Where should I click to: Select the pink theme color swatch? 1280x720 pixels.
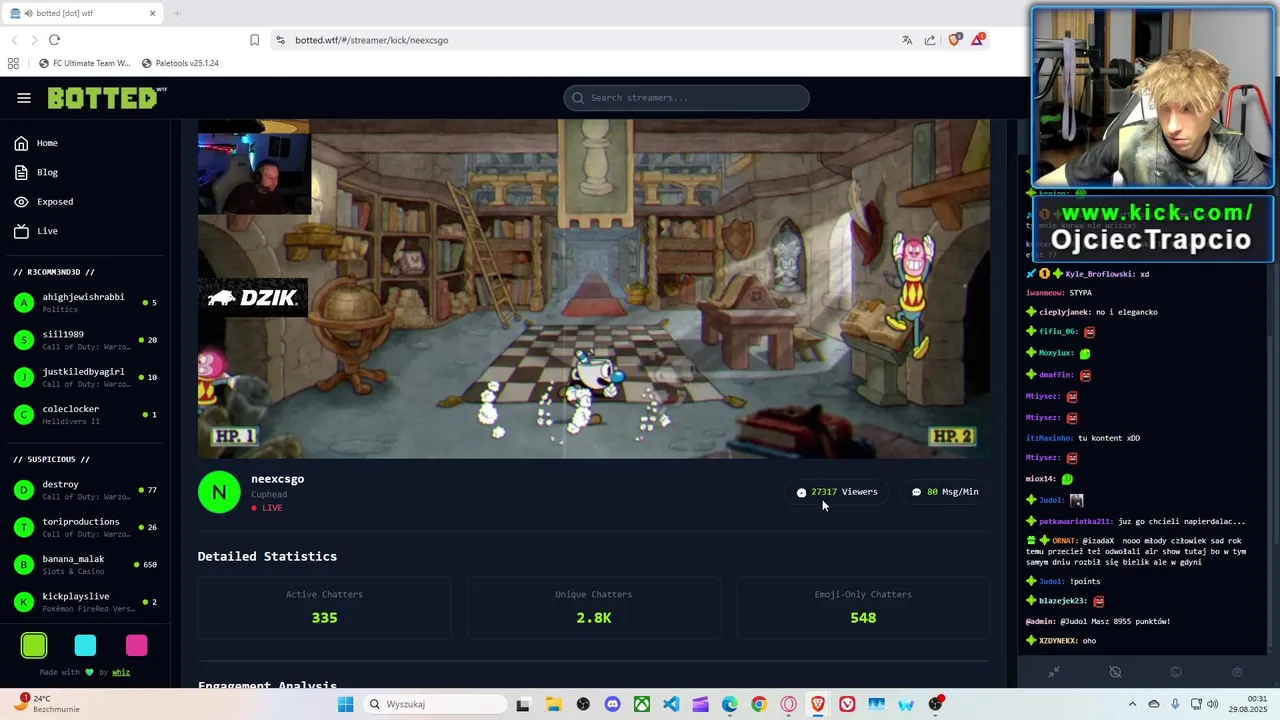137,646
